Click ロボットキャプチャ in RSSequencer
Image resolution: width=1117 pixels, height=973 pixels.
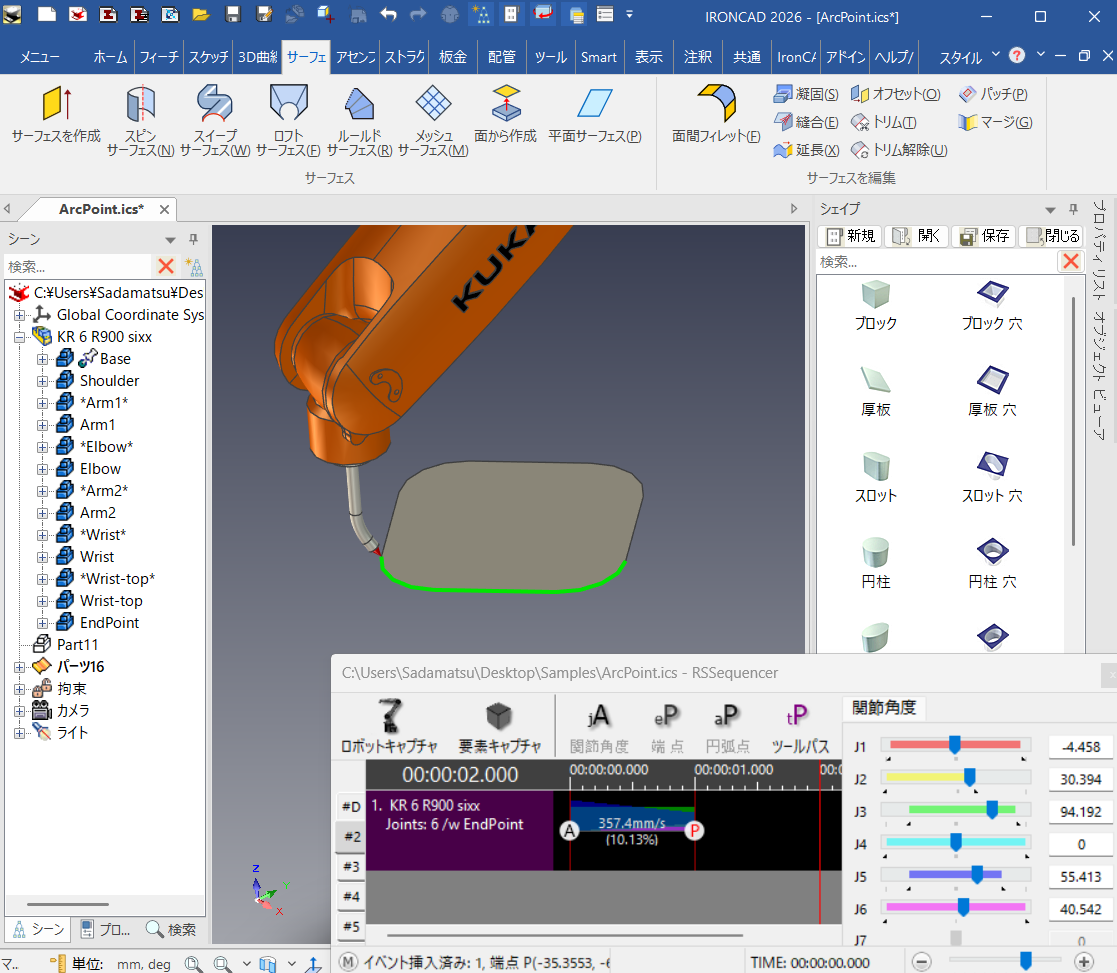(389, 727)
